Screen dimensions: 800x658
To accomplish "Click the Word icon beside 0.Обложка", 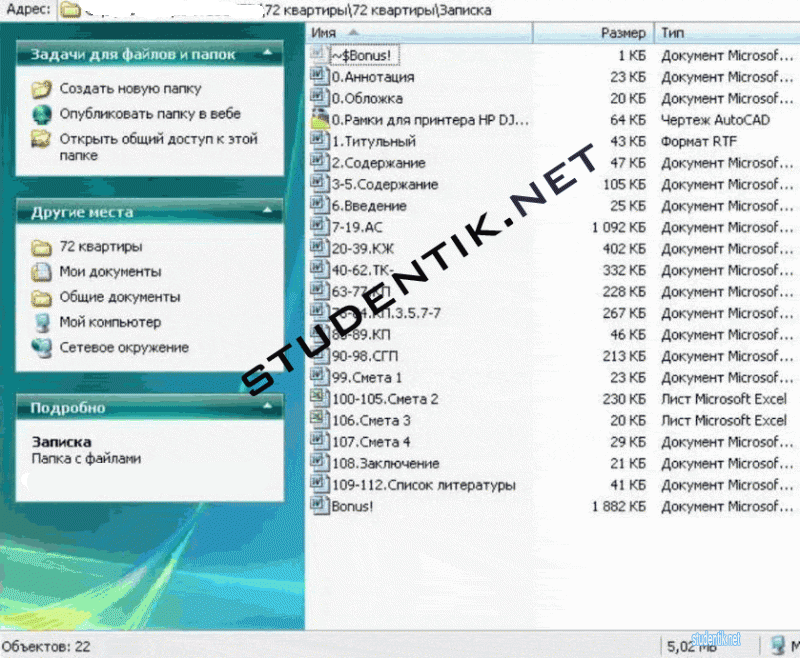I will tap(320, 97).
